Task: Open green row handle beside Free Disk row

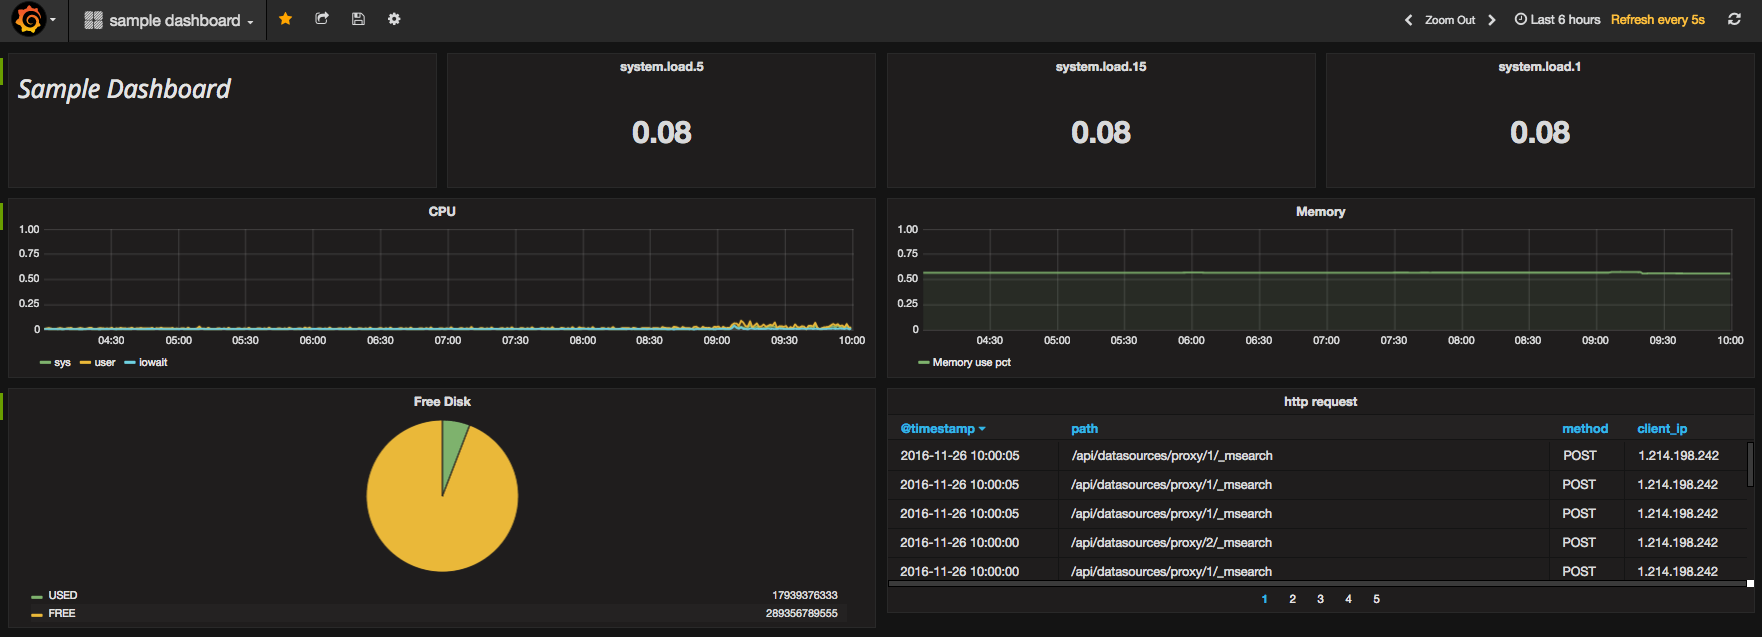Action: [x=2, y=405]
